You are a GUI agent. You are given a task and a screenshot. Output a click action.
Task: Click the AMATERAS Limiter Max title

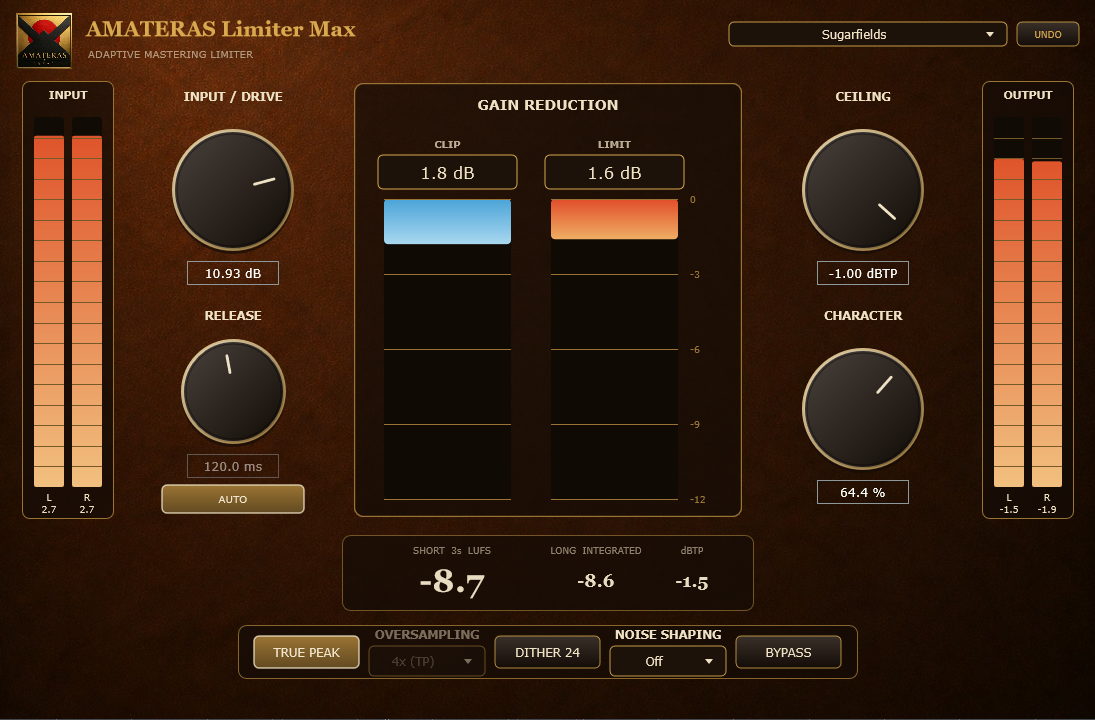coord(221,29)
